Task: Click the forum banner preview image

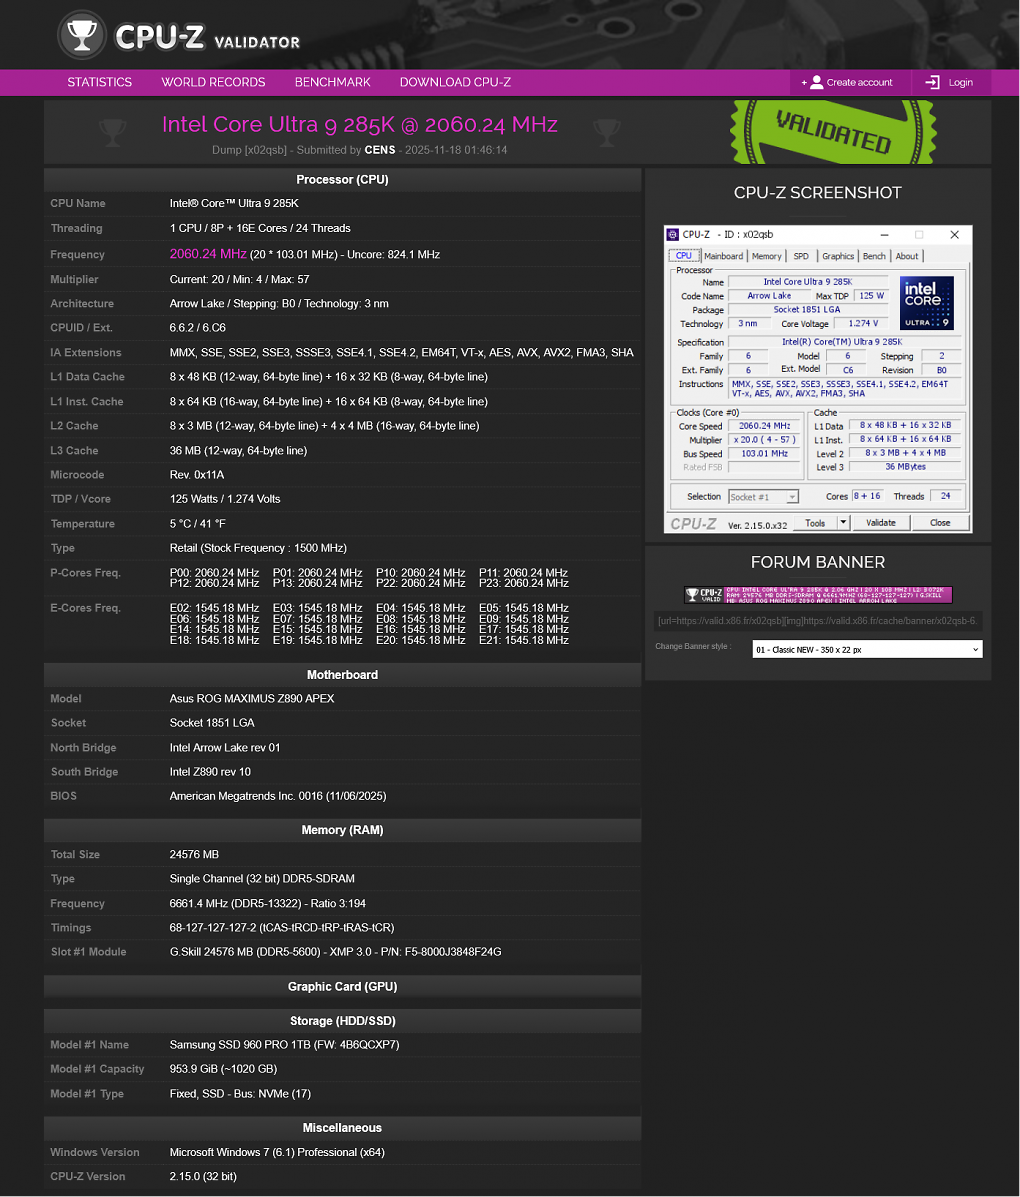Action: pyautogui.click(x=818, y=595)
